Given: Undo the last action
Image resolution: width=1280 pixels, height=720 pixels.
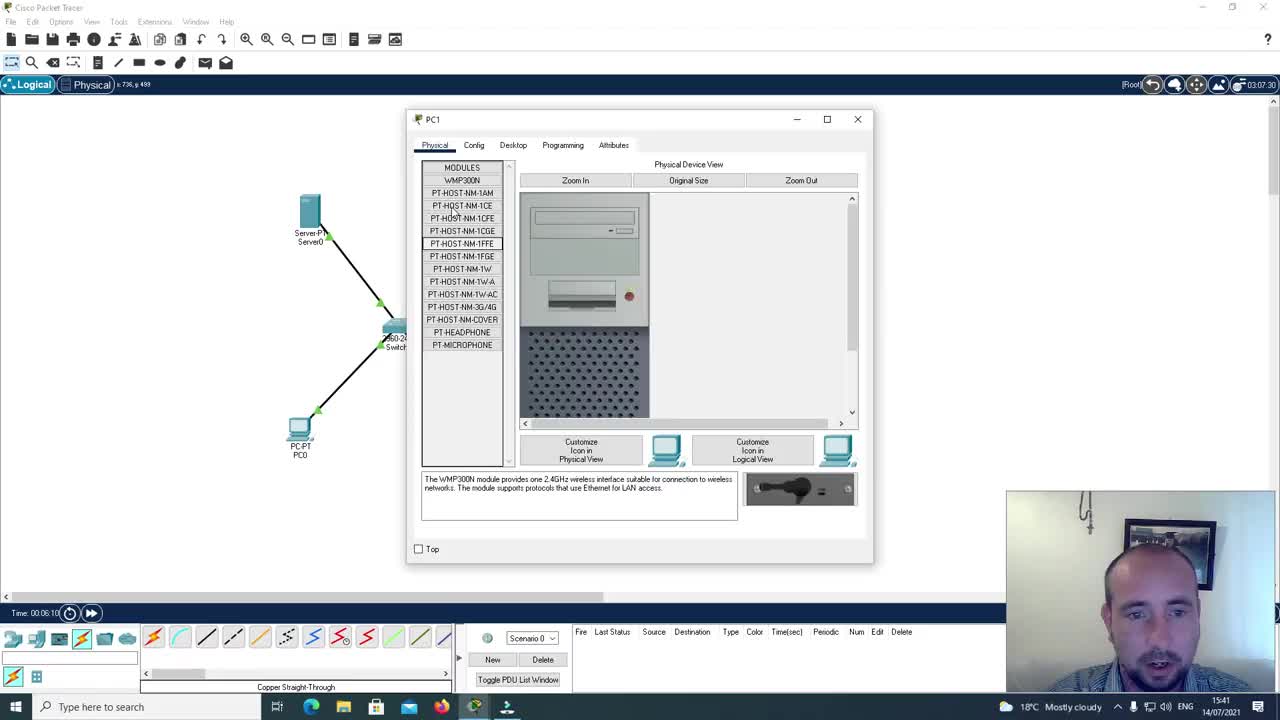Looking at the screenshot, I should coord(201,39).
